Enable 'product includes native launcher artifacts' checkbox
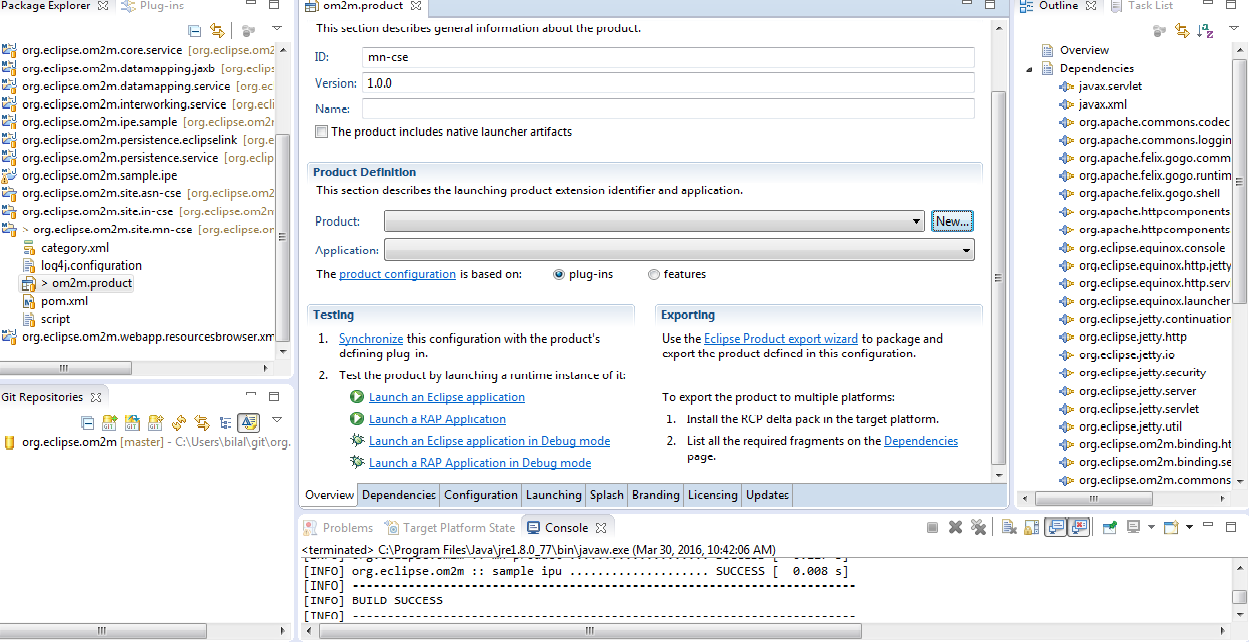This screenshot has height=642, width=1249. pos(321,132)
